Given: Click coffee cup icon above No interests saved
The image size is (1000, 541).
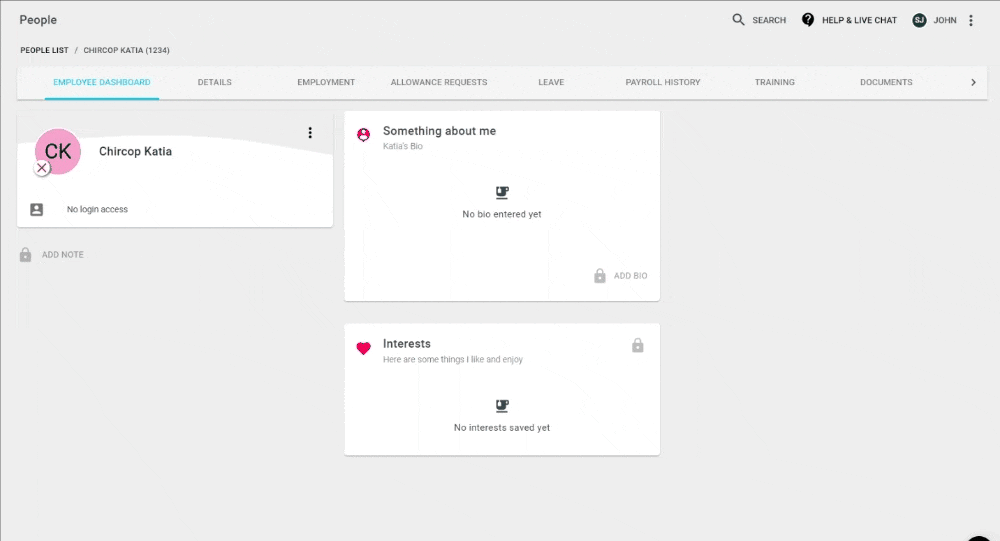Looking at the screenshot, I should pos(502,406).
